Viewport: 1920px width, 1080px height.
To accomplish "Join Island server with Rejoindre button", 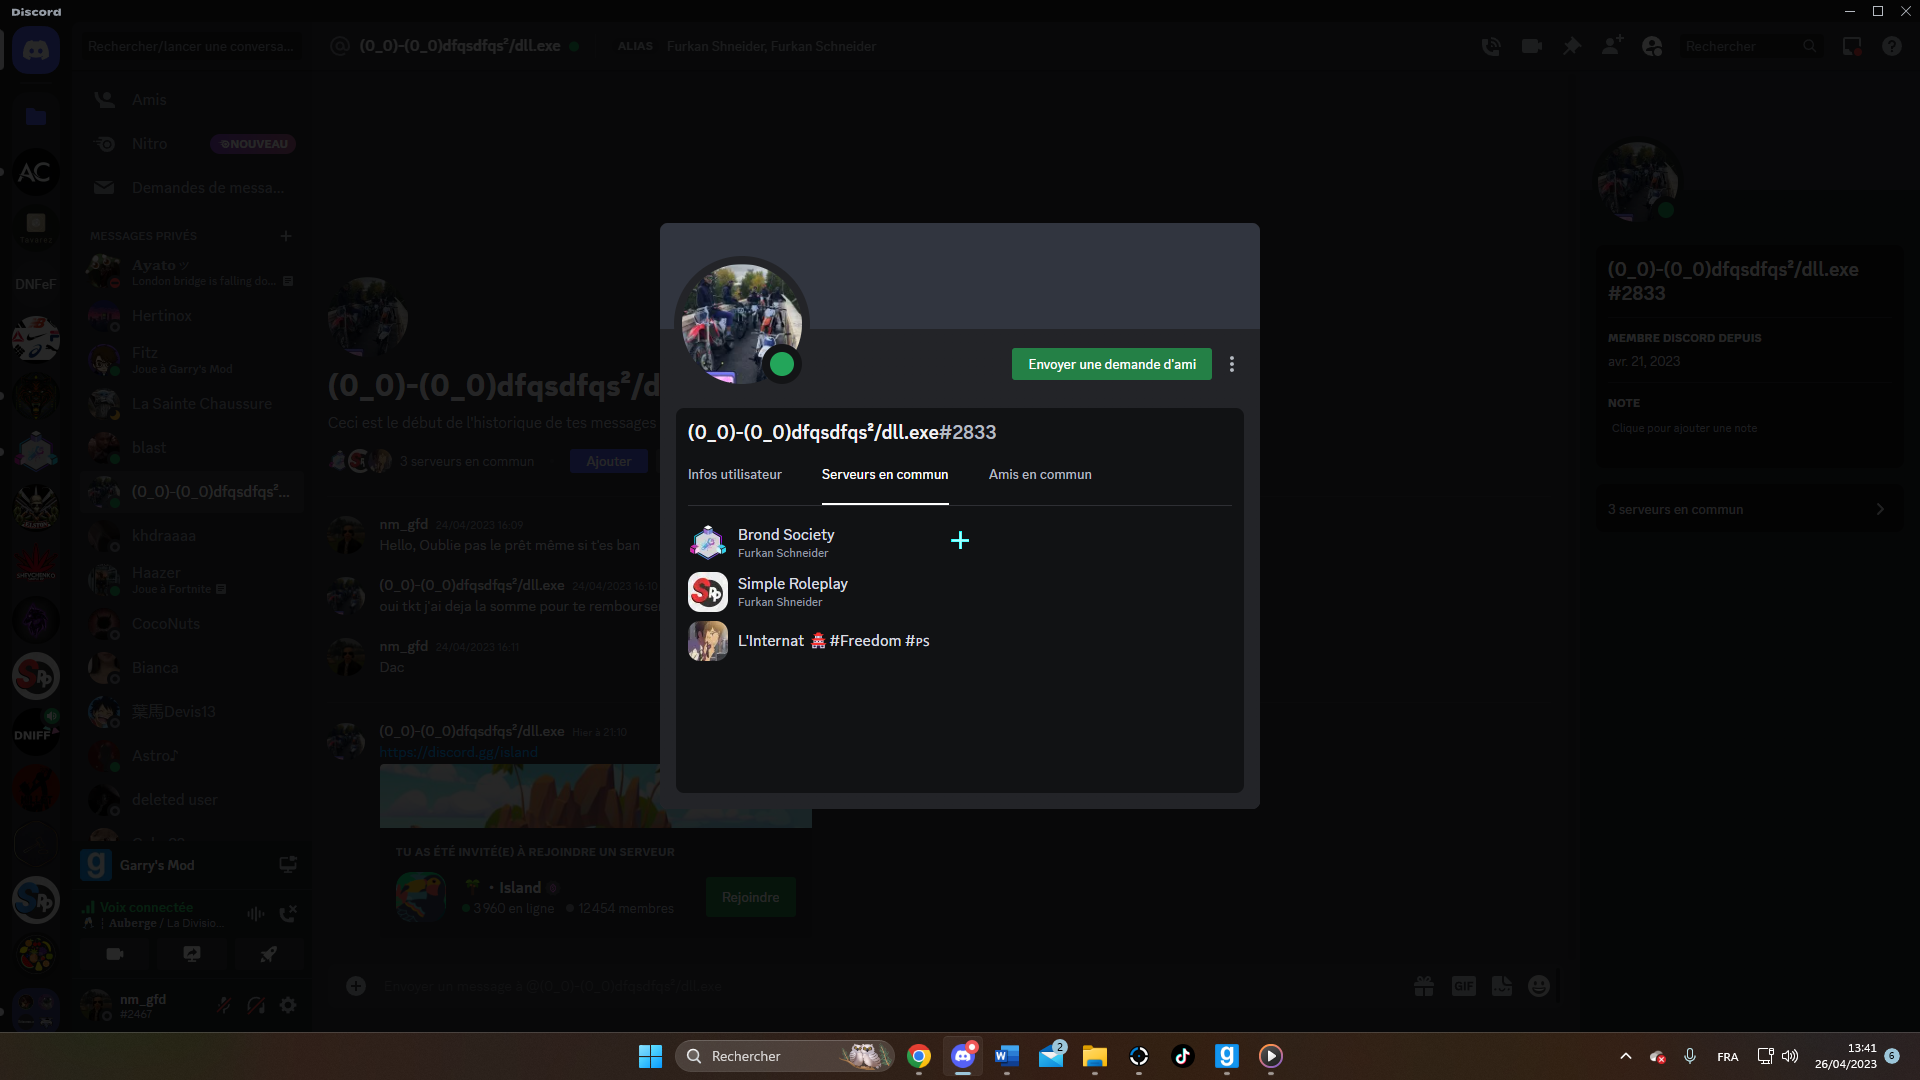I will click(x=751, y=897).
